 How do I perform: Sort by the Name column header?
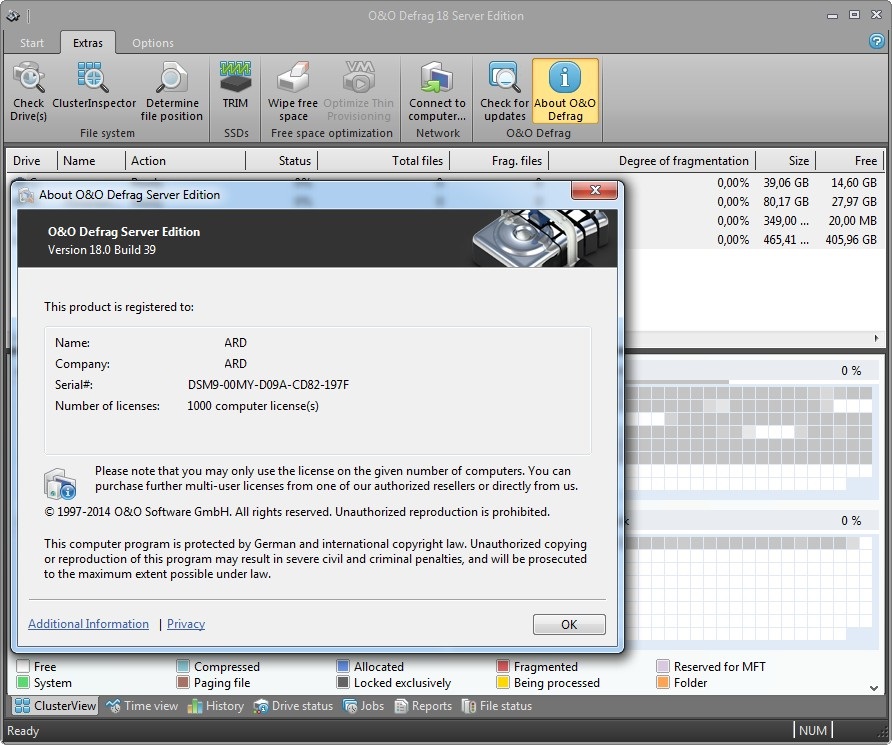click(x=91, y=161)
